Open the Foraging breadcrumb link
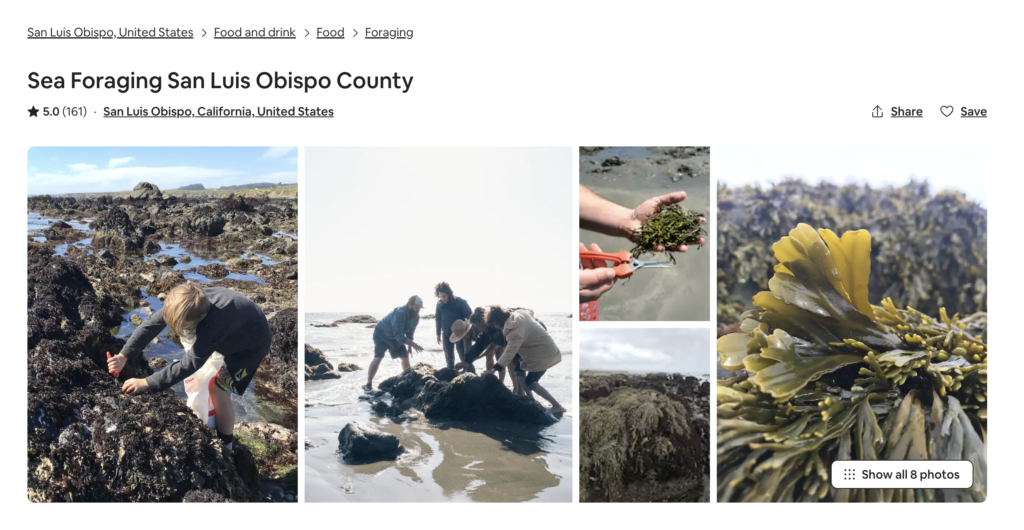Viewport: 1024px width, 530px height. (389, 33)
